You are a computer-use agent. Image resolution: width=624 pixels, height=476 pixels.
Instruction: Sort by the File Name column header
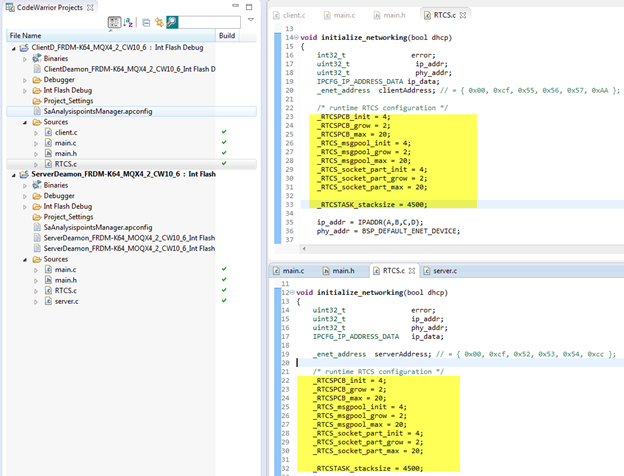click(x=111, y=36)
